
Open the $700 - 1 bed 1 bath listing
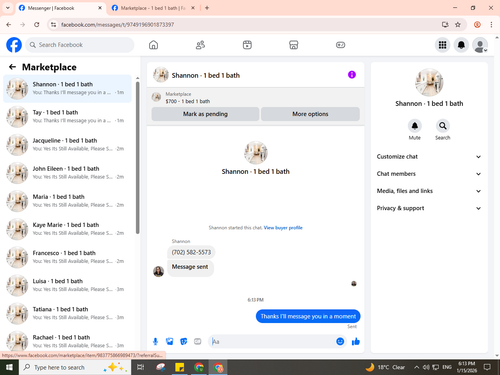tap(188, 101)
